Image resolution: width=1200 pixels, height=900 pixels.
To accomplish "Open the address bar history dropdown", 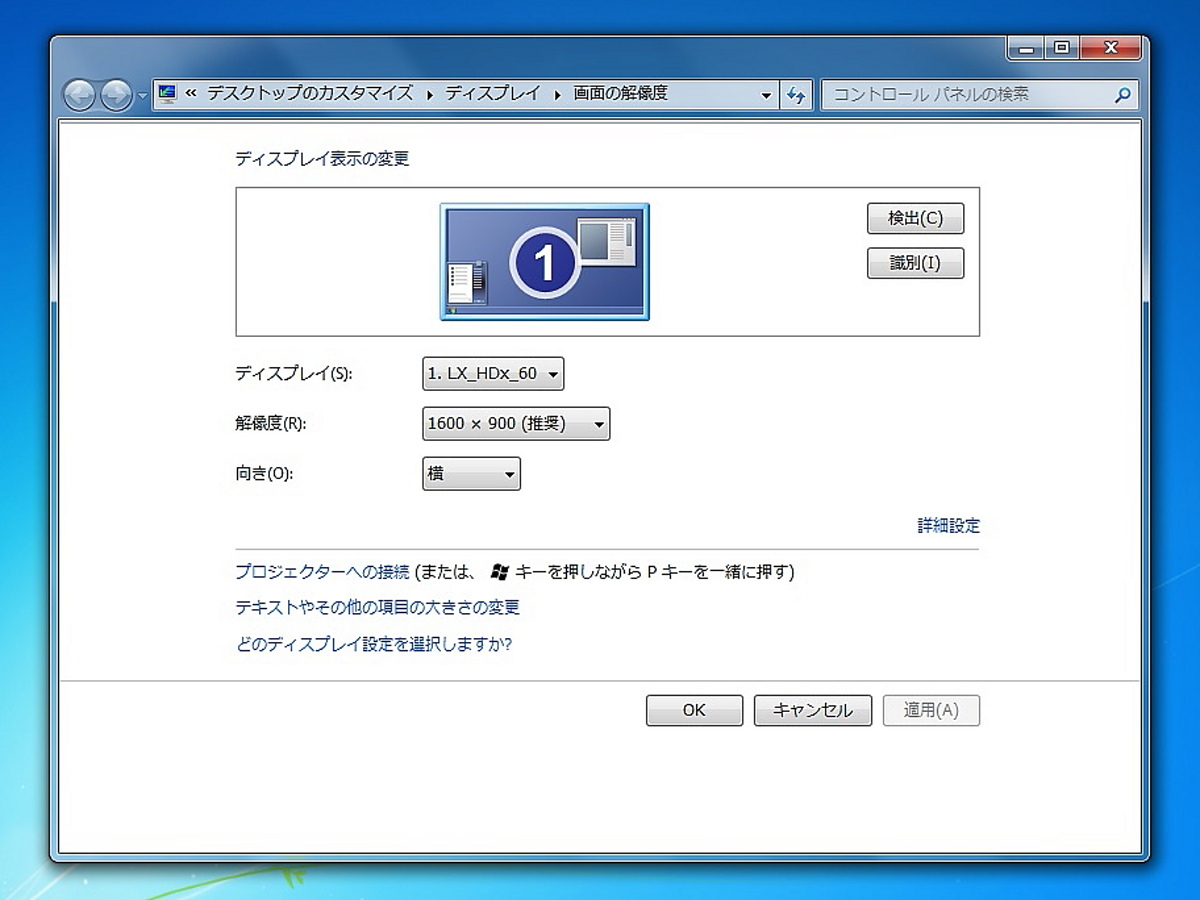I will tap(767, 95).
